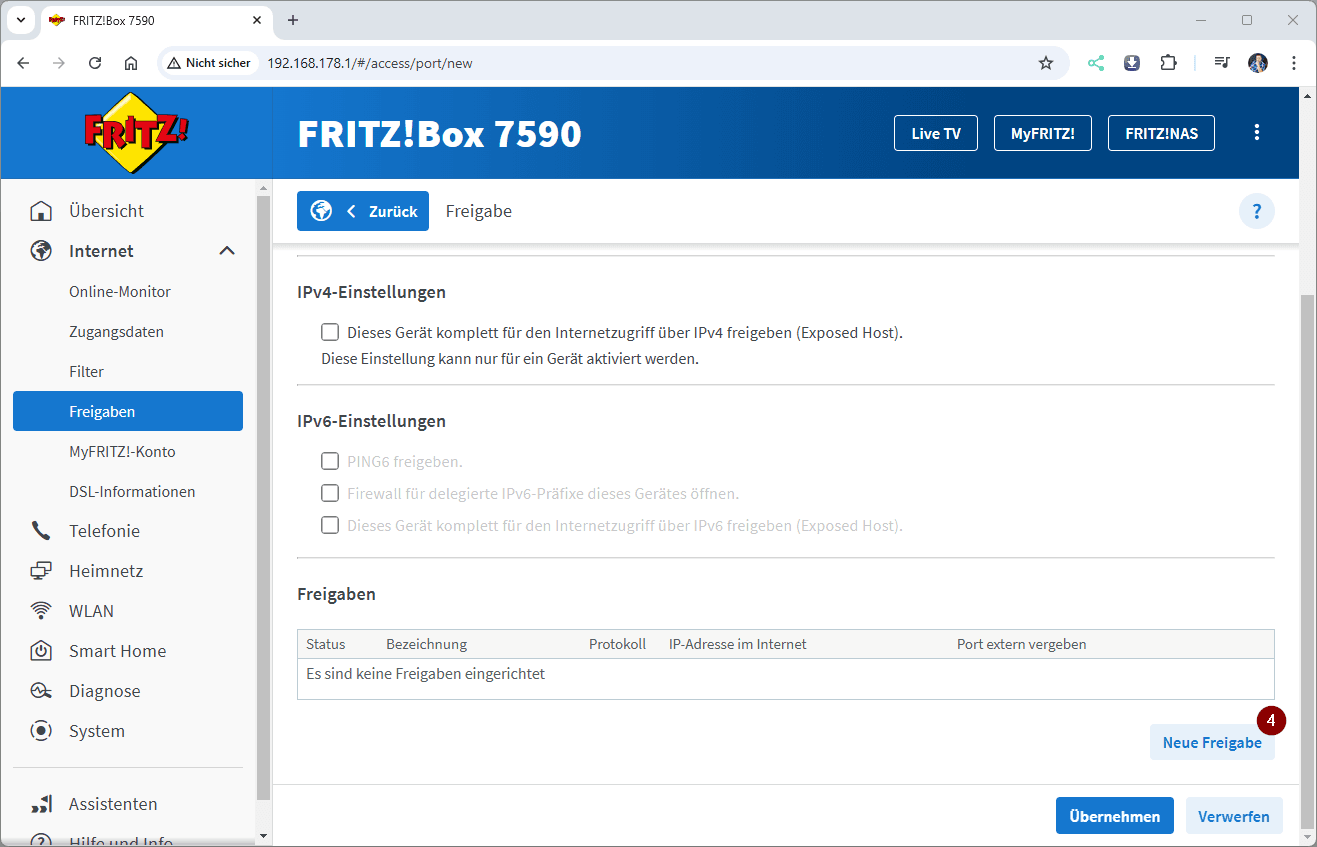Enable IPv4 Exposed Host checkbox
This screenshot has width=1317, height=847.
pos(330,332)
